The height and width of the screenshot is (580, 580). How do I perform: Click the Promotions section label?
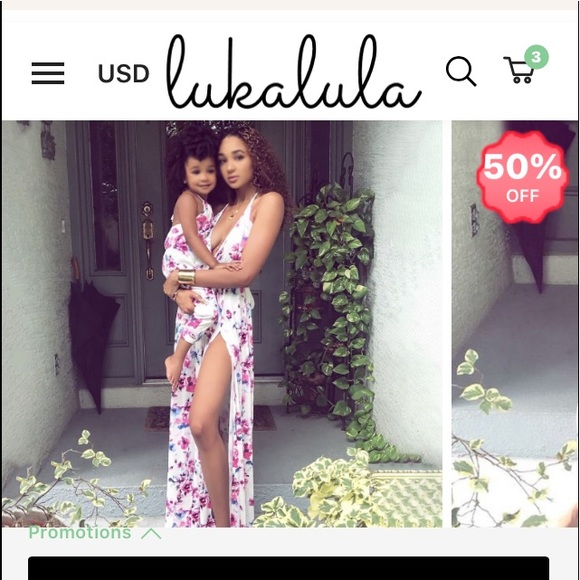click(80, 533)
